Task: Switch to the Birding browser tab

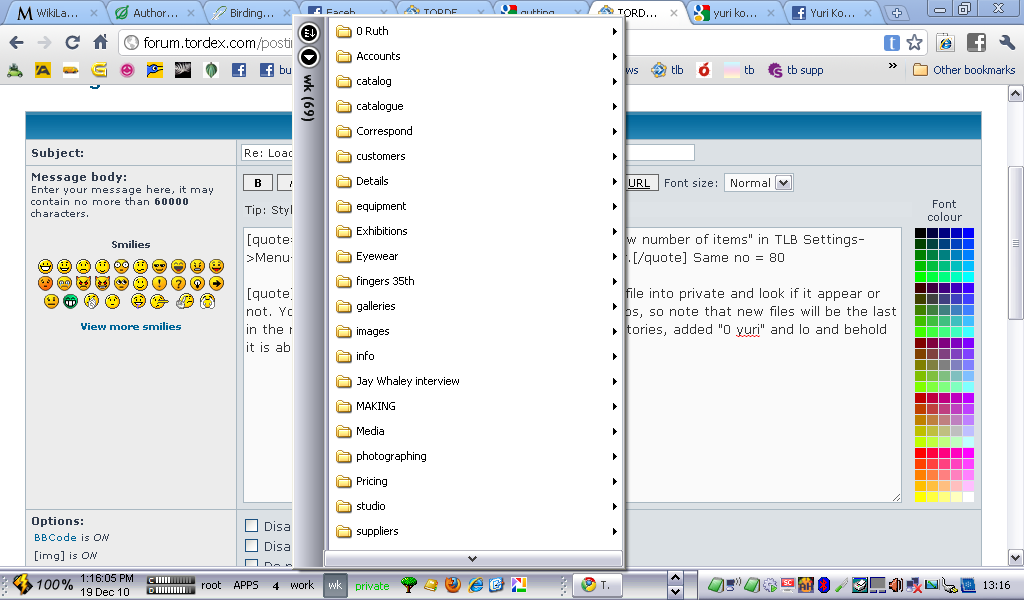Action: (x=250, y=13)
